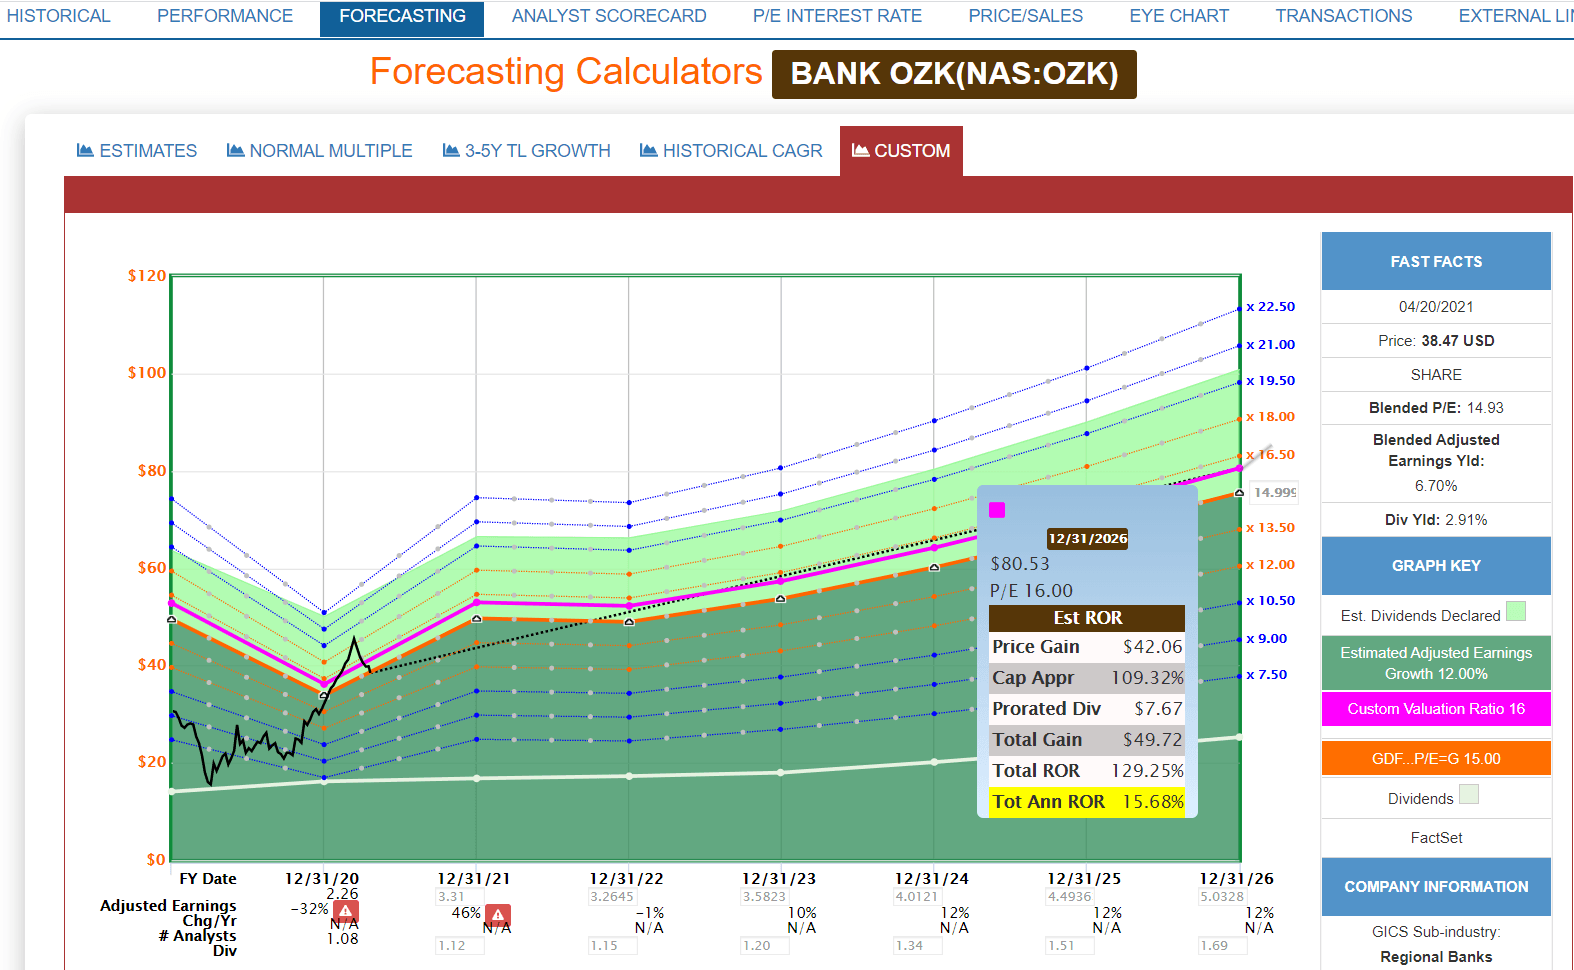
Task: Go to P/E INTEREST RATE tab
Action: 837,16
